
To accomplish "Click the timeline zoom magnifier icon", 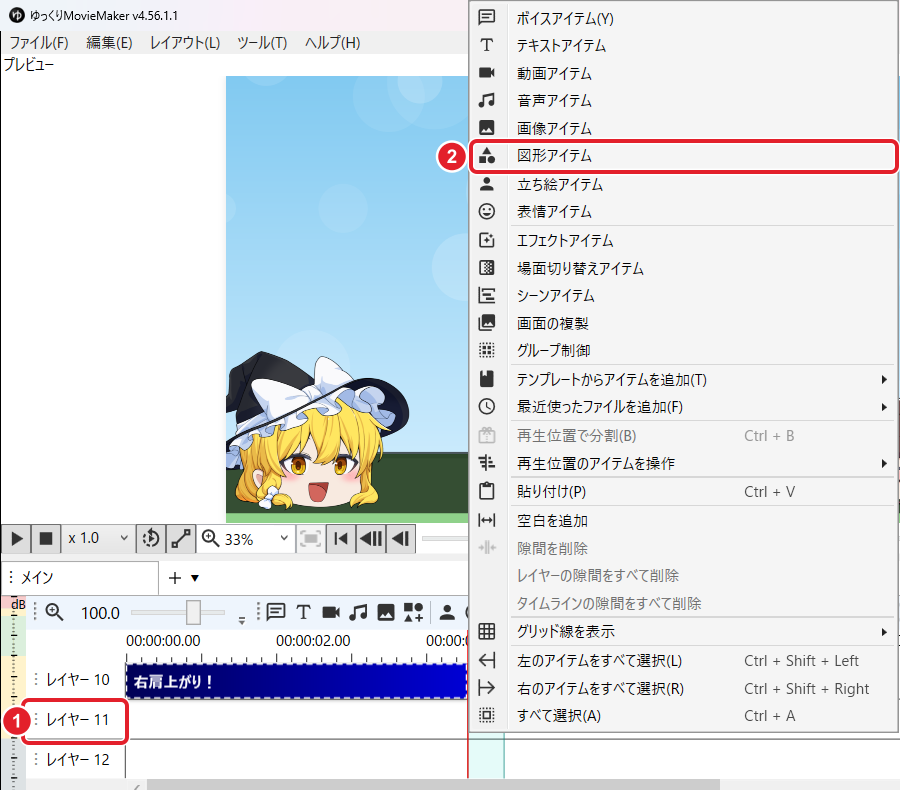I will point(55,612).
